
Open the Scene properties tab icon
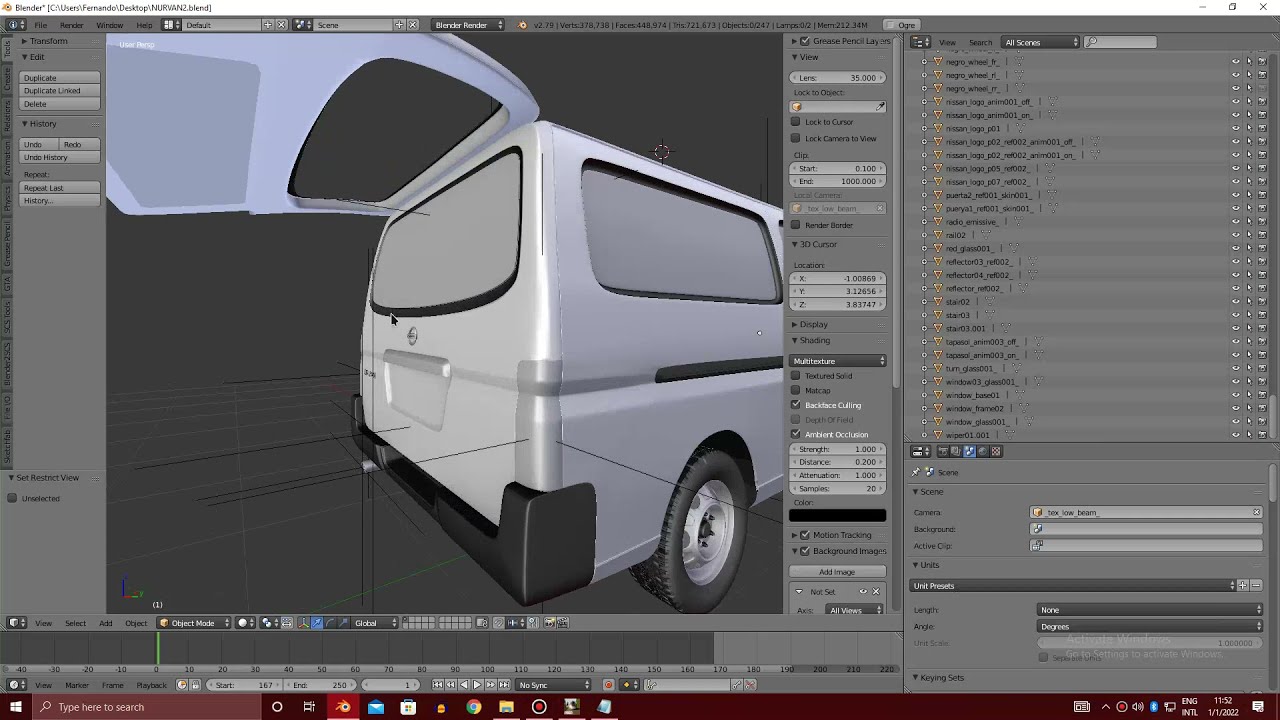tap(969, 452)
